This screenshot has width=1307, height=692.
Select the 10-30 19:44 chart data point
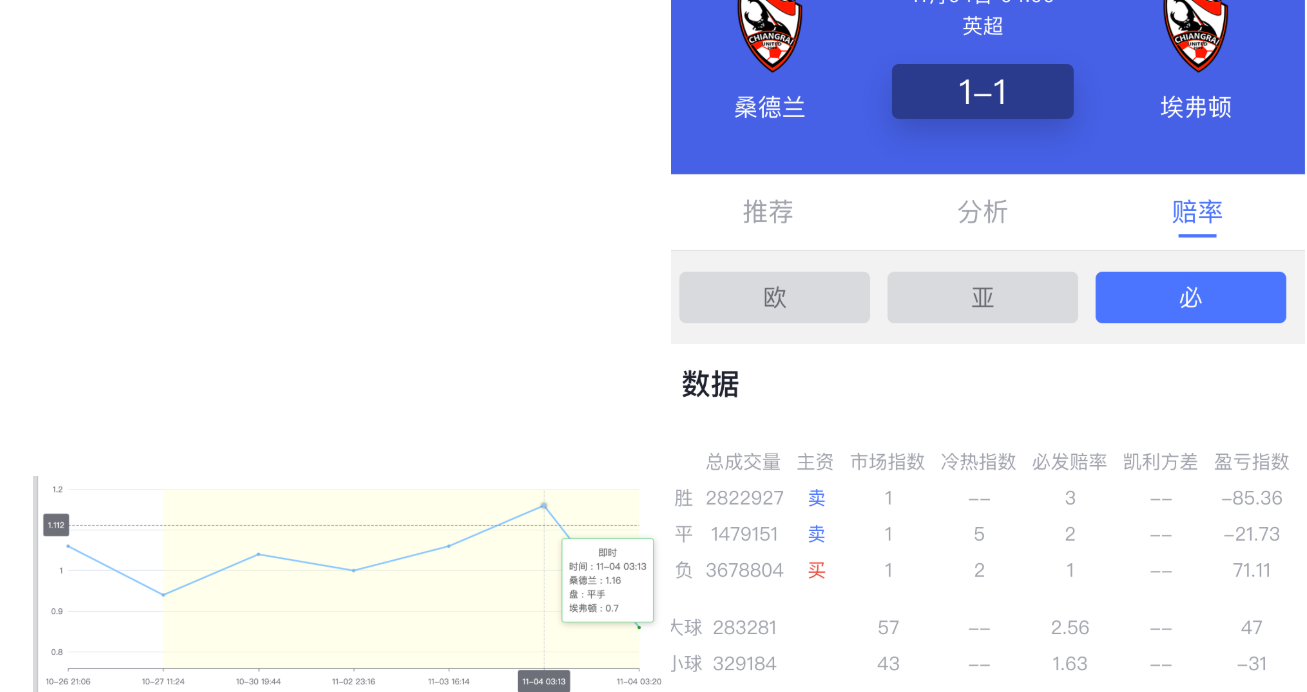(258, 554)
